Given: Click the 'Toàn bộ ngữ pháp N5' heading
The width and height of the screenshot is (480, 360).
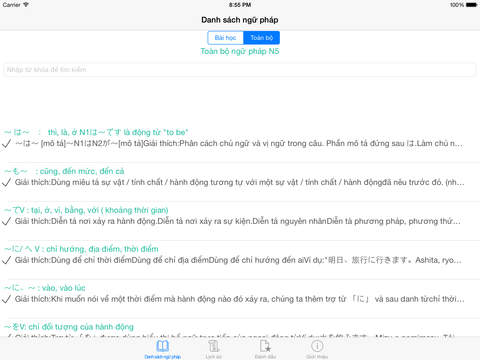Looking at the screenshot, I should 240,51.
